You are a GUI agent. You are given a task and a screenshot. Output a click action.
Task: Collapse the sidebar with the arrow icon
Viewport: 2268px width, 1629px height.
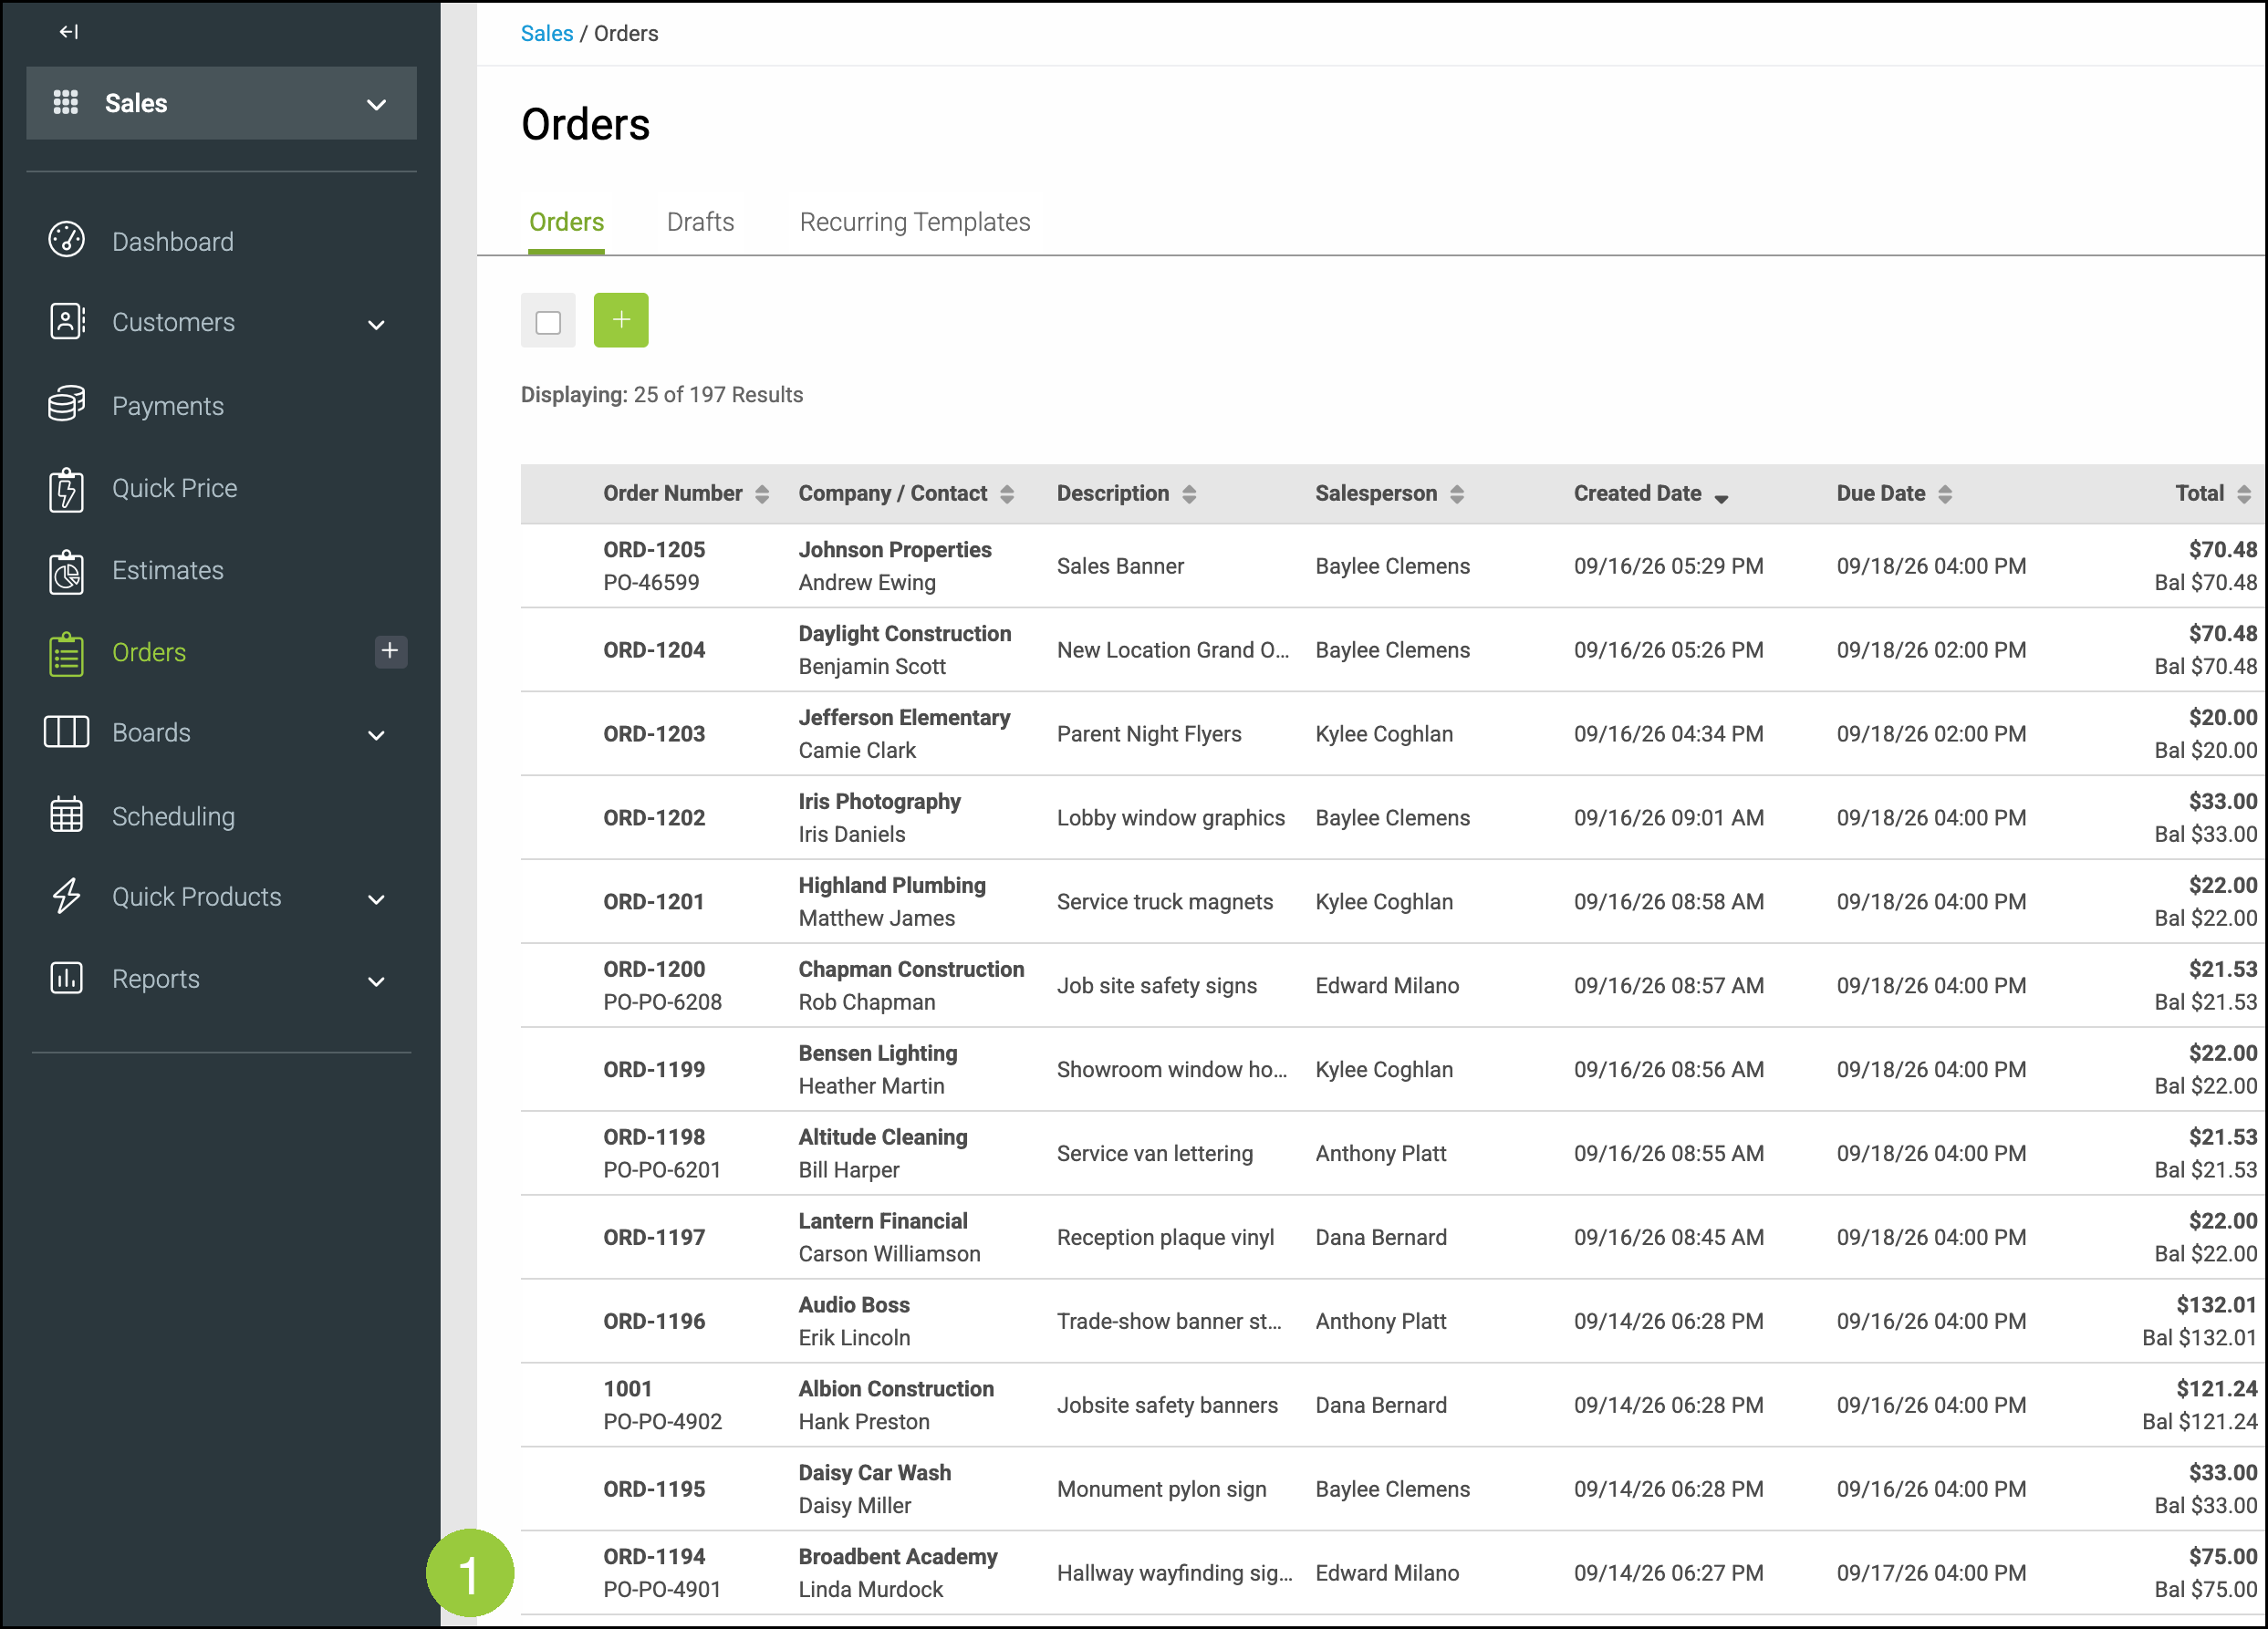(68, 32)
